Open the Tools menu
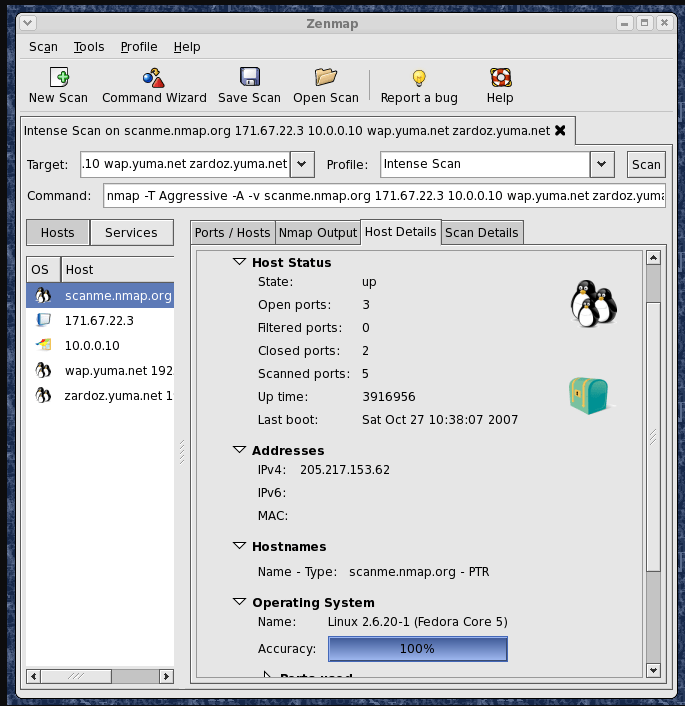Screen dimensions: 685x706 pos(89,47)
